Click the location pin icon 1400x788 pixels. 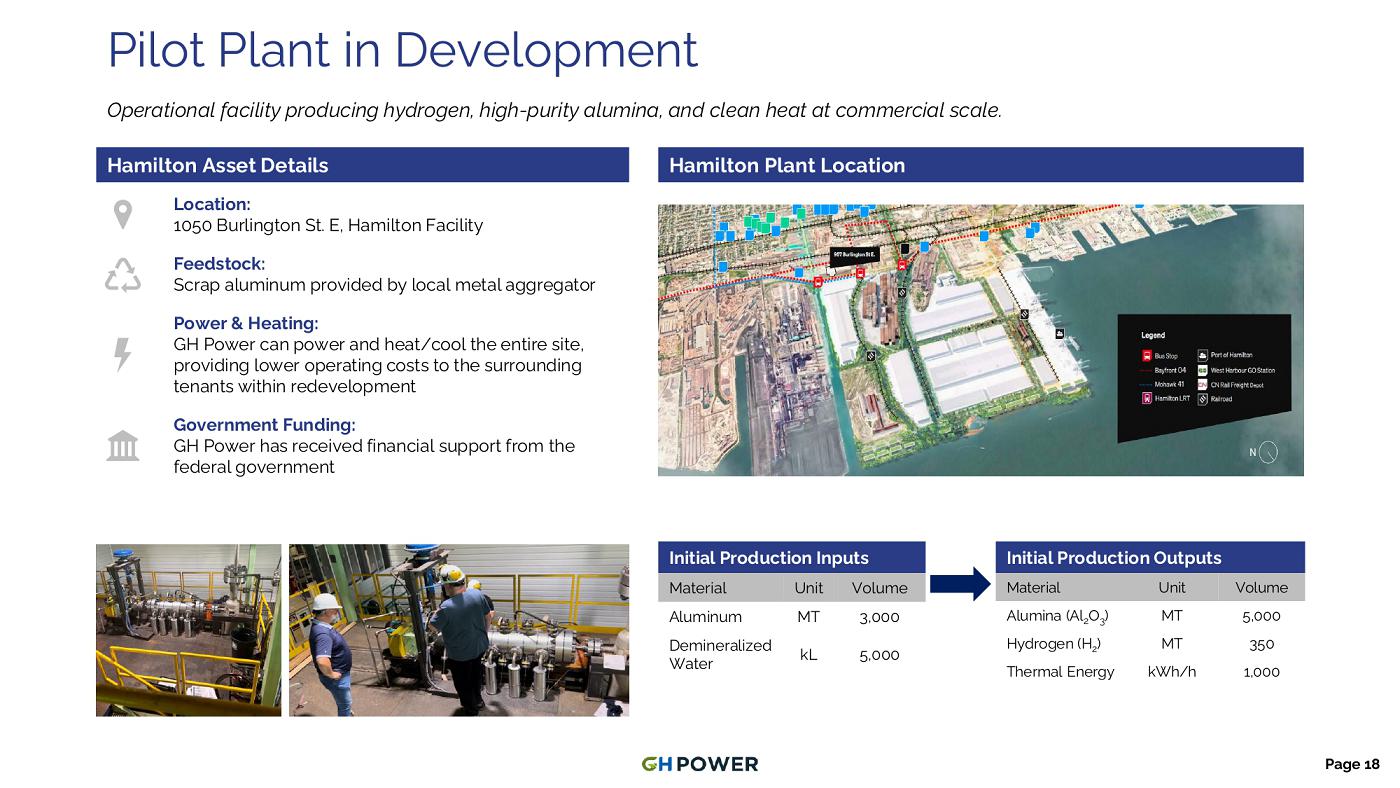[123, 215]
